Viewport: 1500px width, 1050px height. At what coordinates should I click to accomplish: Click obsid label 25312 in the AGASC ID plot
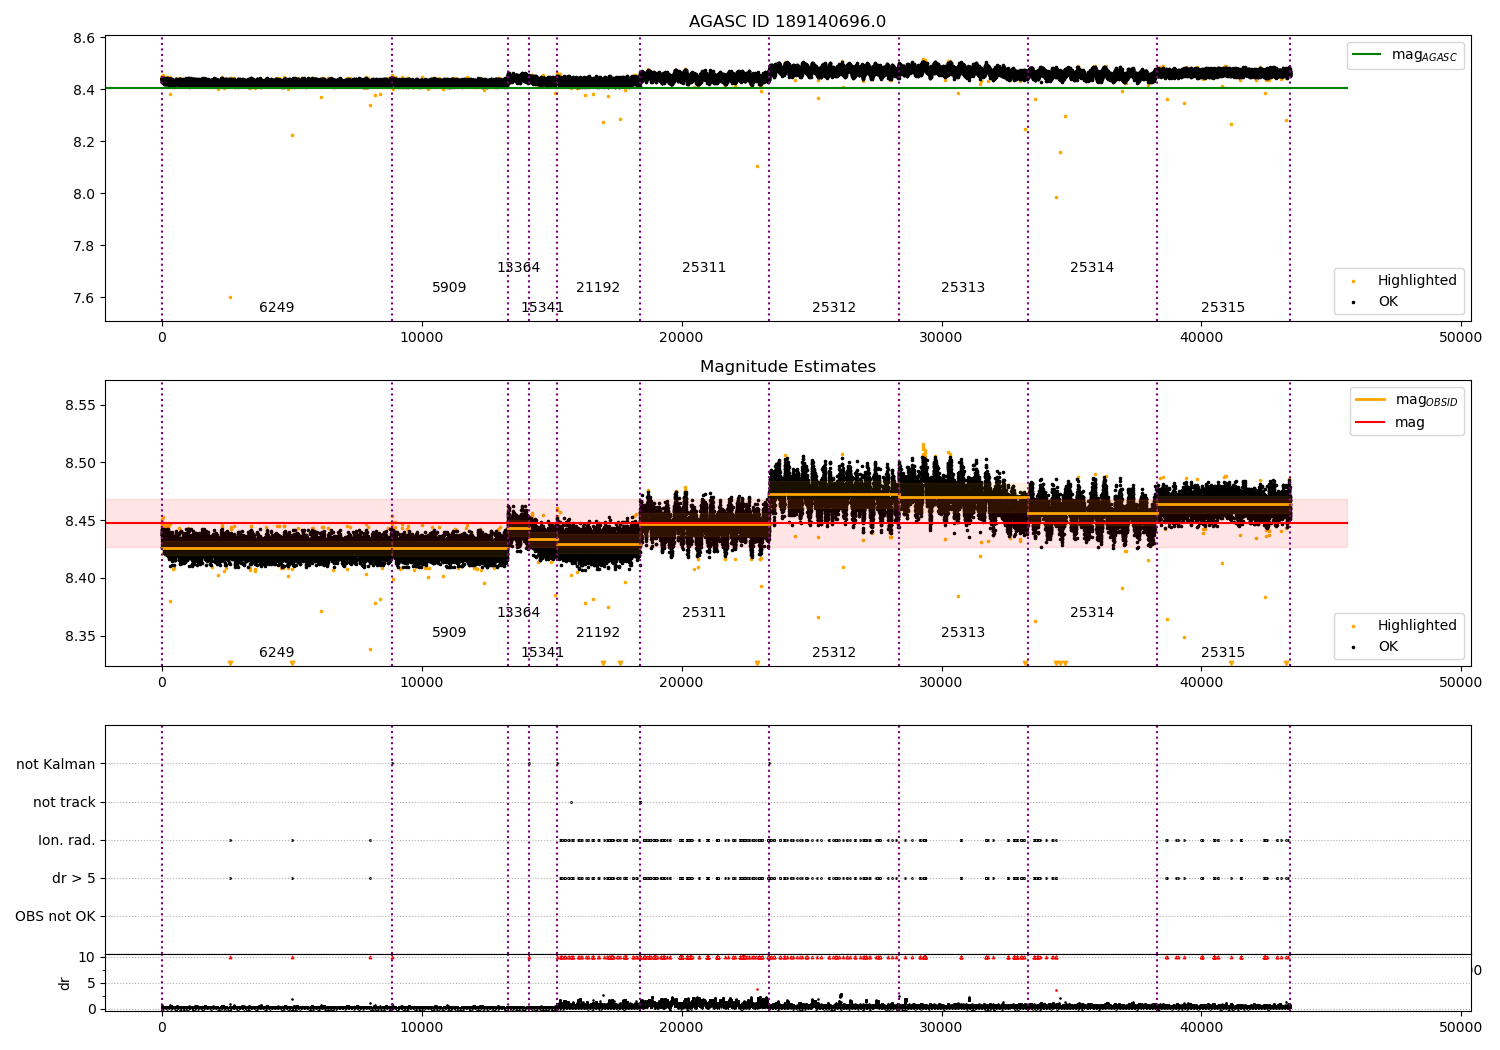[x=834, y=307]
